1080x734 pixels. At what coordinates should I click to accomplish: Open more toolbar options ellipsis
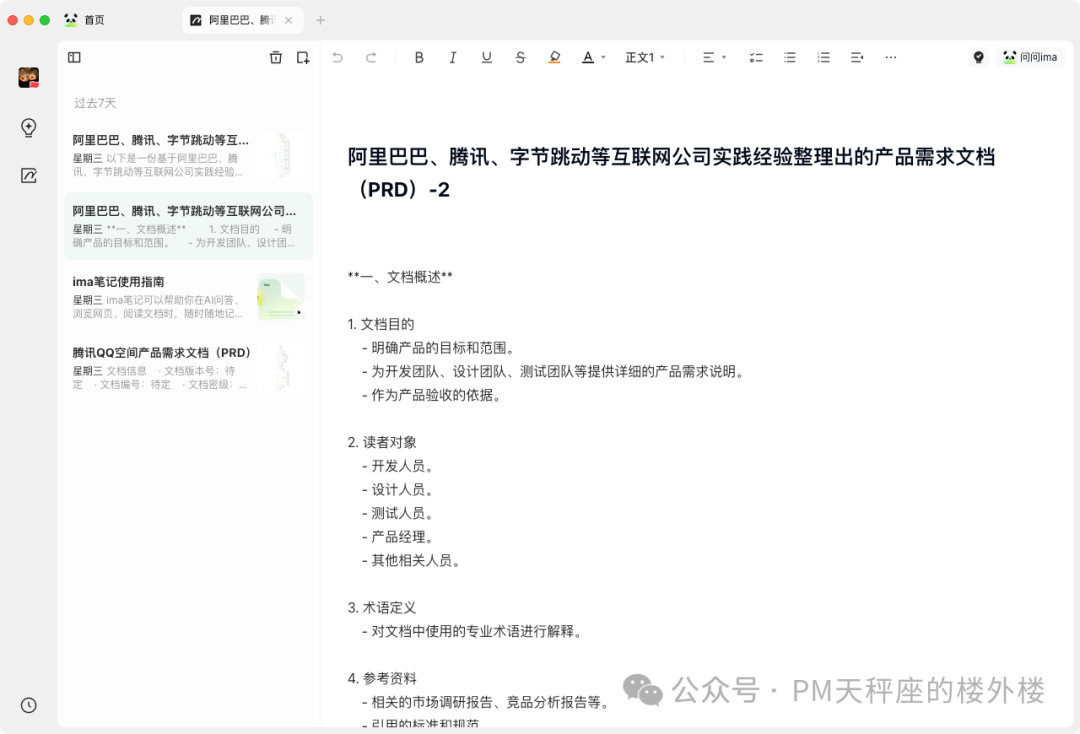[x=891, y=57]
